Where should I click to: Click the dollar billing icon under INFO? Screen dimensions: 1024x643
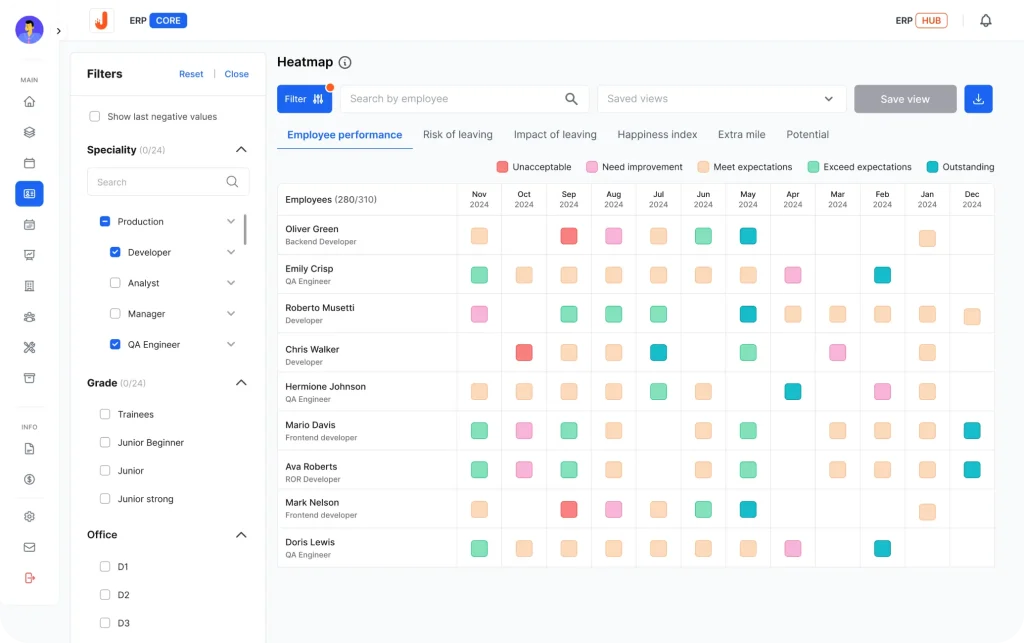[29, 479]
